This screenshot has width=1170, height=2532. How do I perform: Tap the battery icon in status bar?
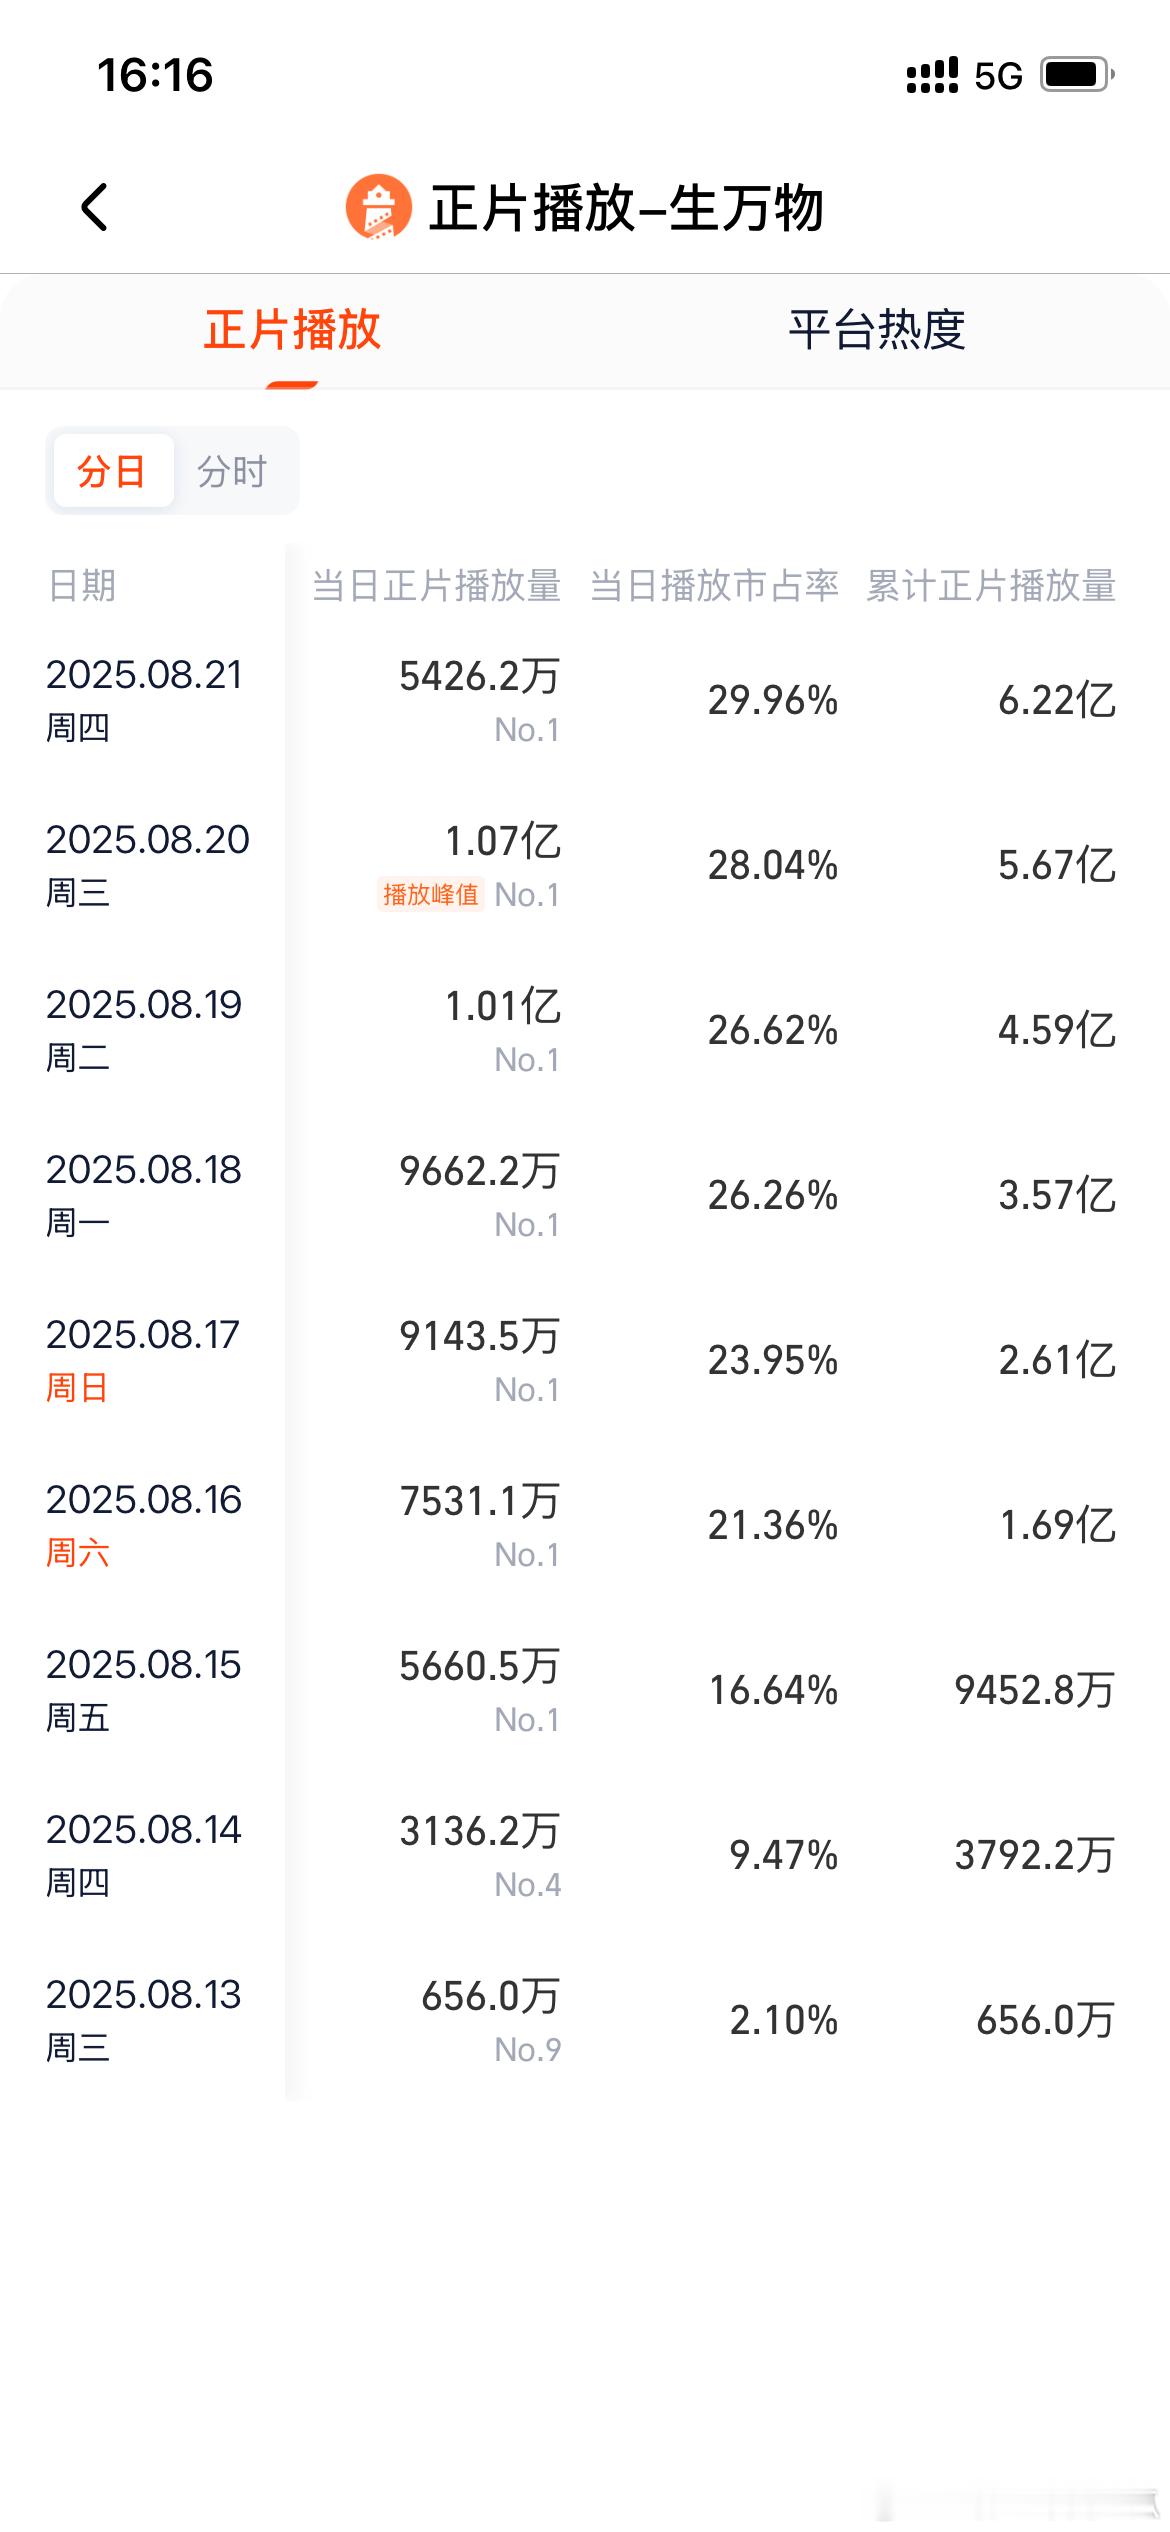pyautogui.click(x=1078, y=75)
